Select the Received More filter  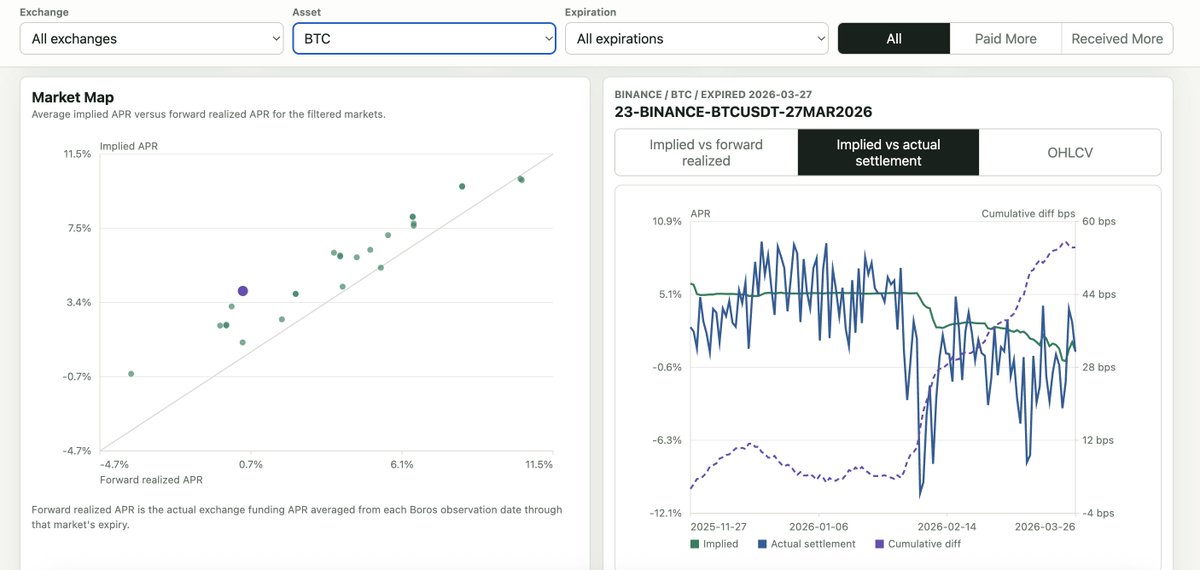pos(1117,39)
